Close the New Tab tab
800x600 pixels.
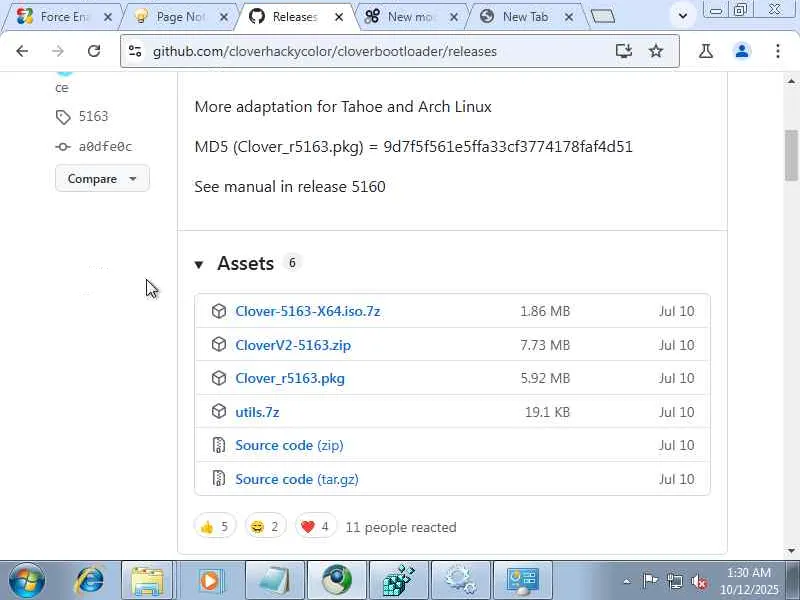[x=569, y=17]
